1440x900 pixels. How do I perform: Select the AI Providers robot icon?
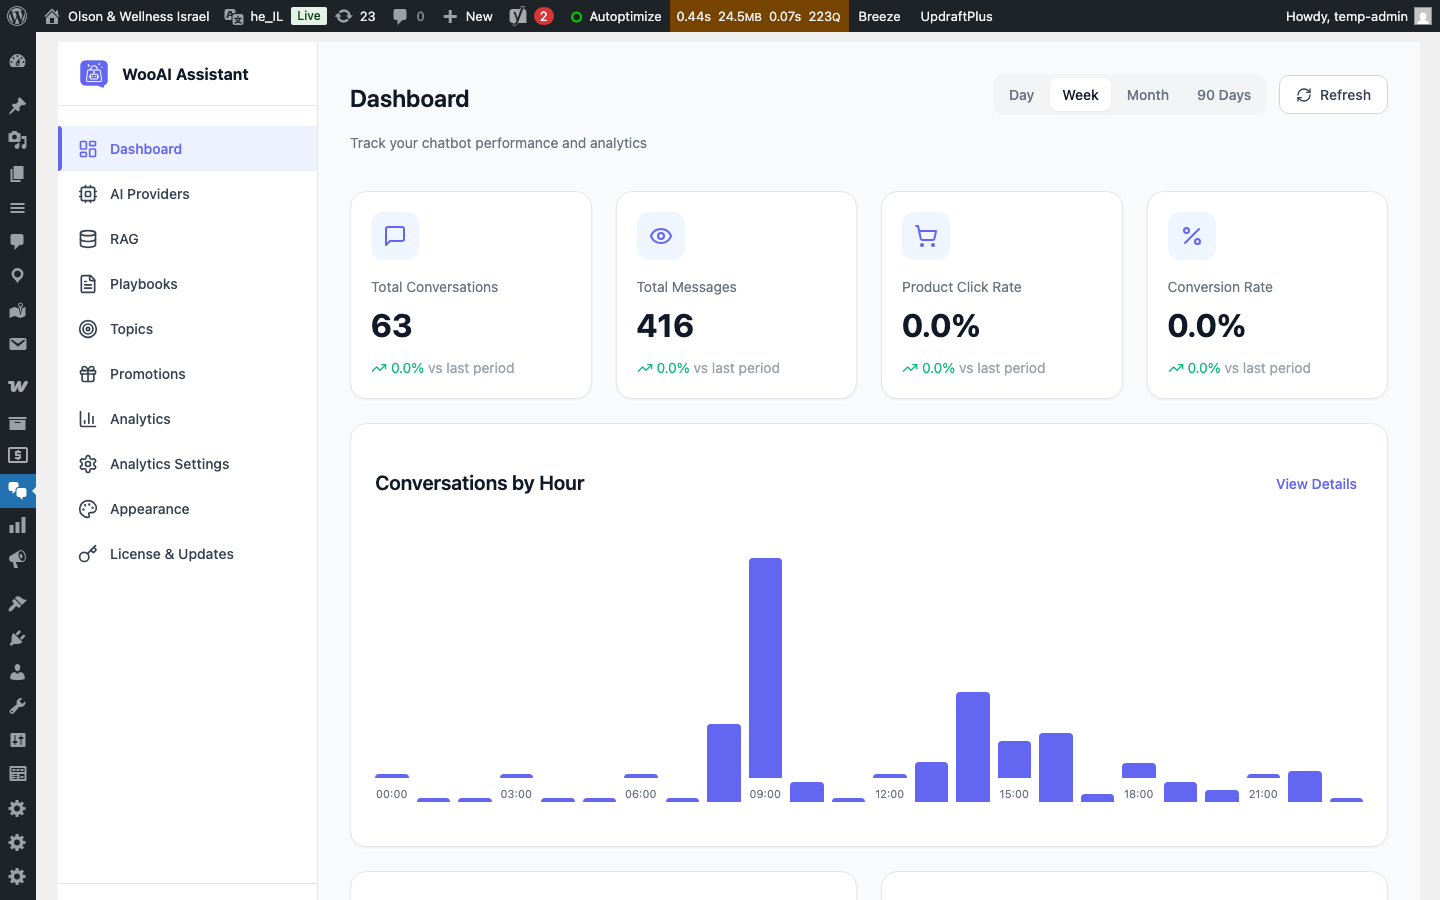coord(89,193)
